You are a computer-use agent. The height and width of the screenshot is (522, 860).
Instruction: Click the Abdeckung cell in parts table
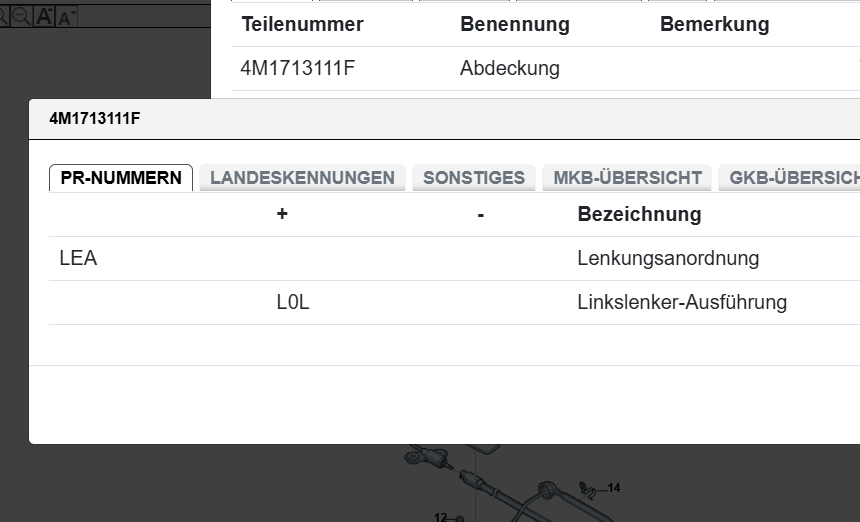click(510, 69)
